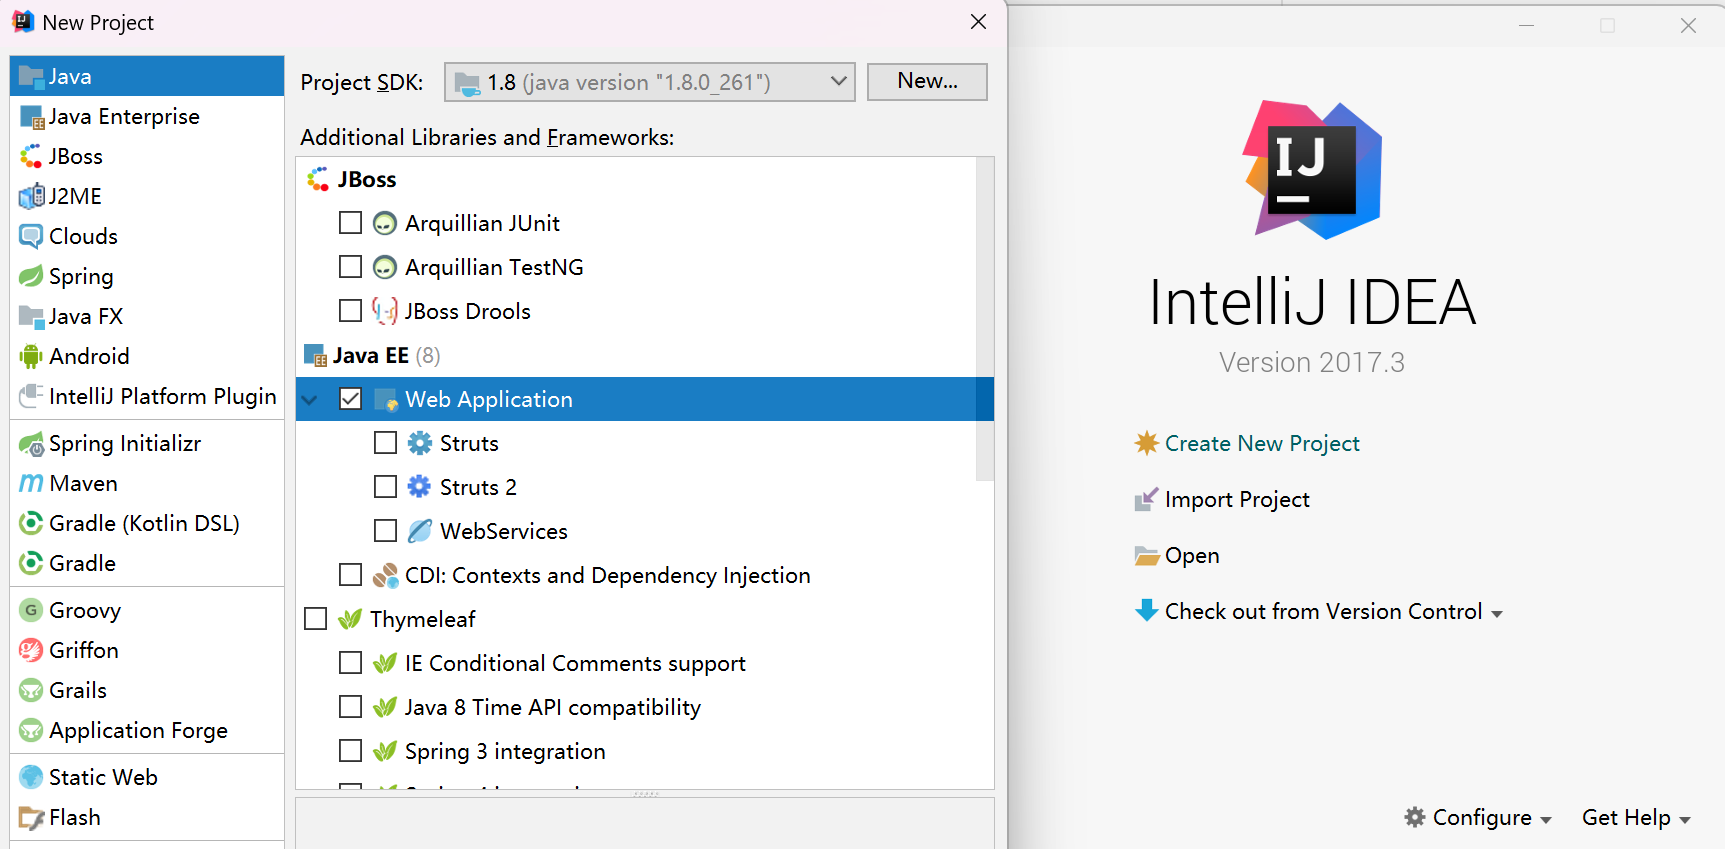Tick CDI Contexts and Dependency Injection checkbox
The image size is (1725, 849).
tap(350, 575)
